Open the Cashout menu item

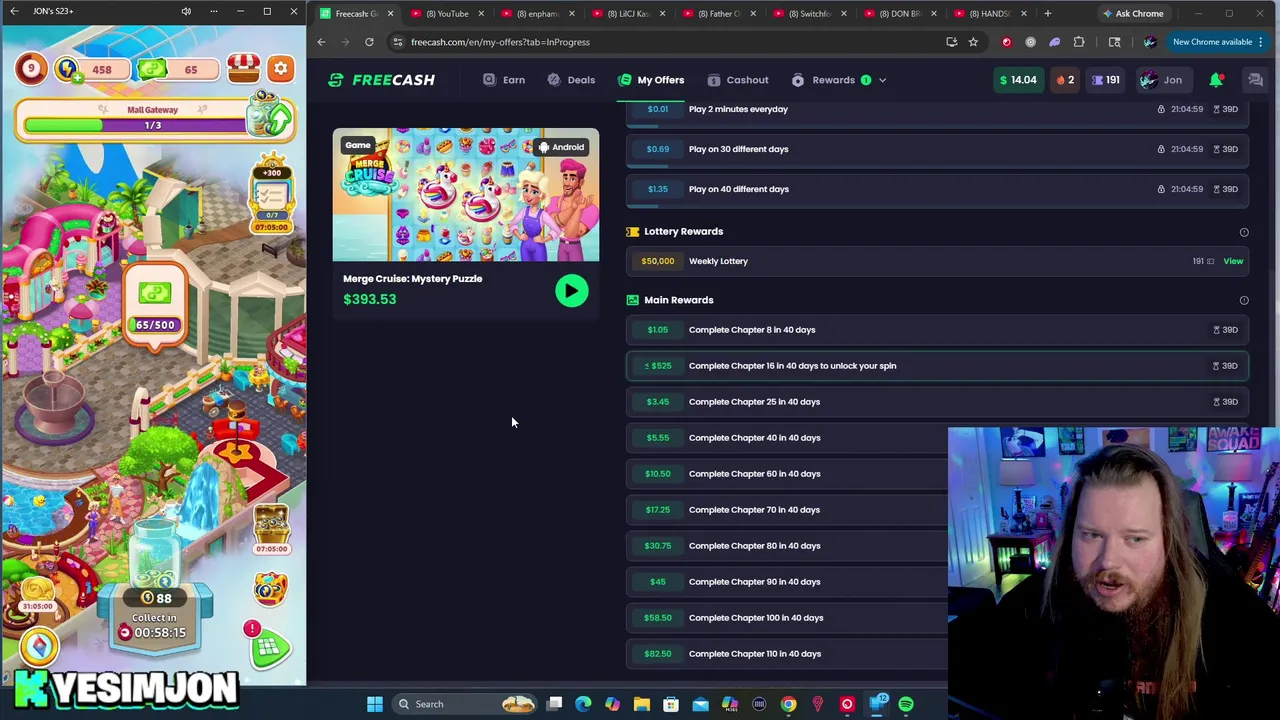point(738,80)
